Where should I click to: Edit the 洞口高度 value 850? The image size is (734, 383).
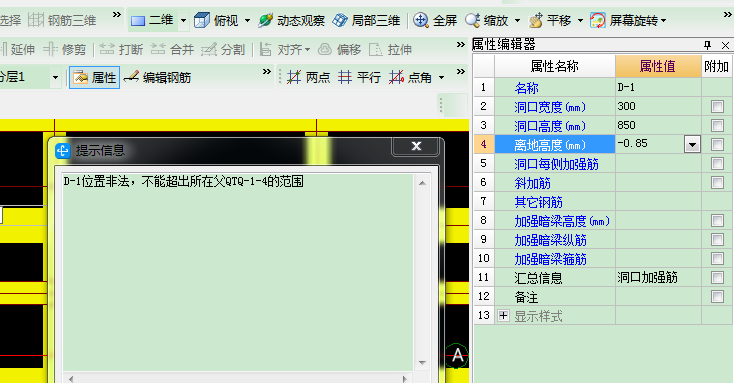point(658,125)
